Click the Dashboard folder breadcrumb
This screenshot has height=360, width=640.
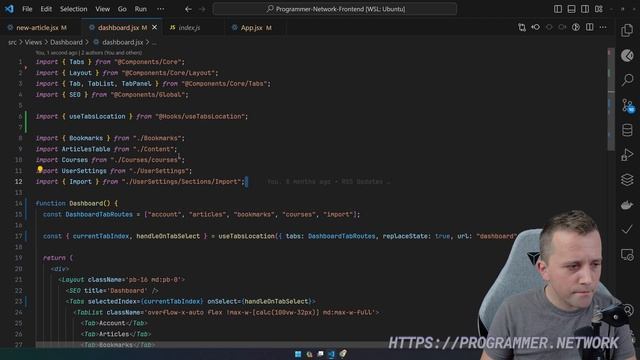(66, 42)
